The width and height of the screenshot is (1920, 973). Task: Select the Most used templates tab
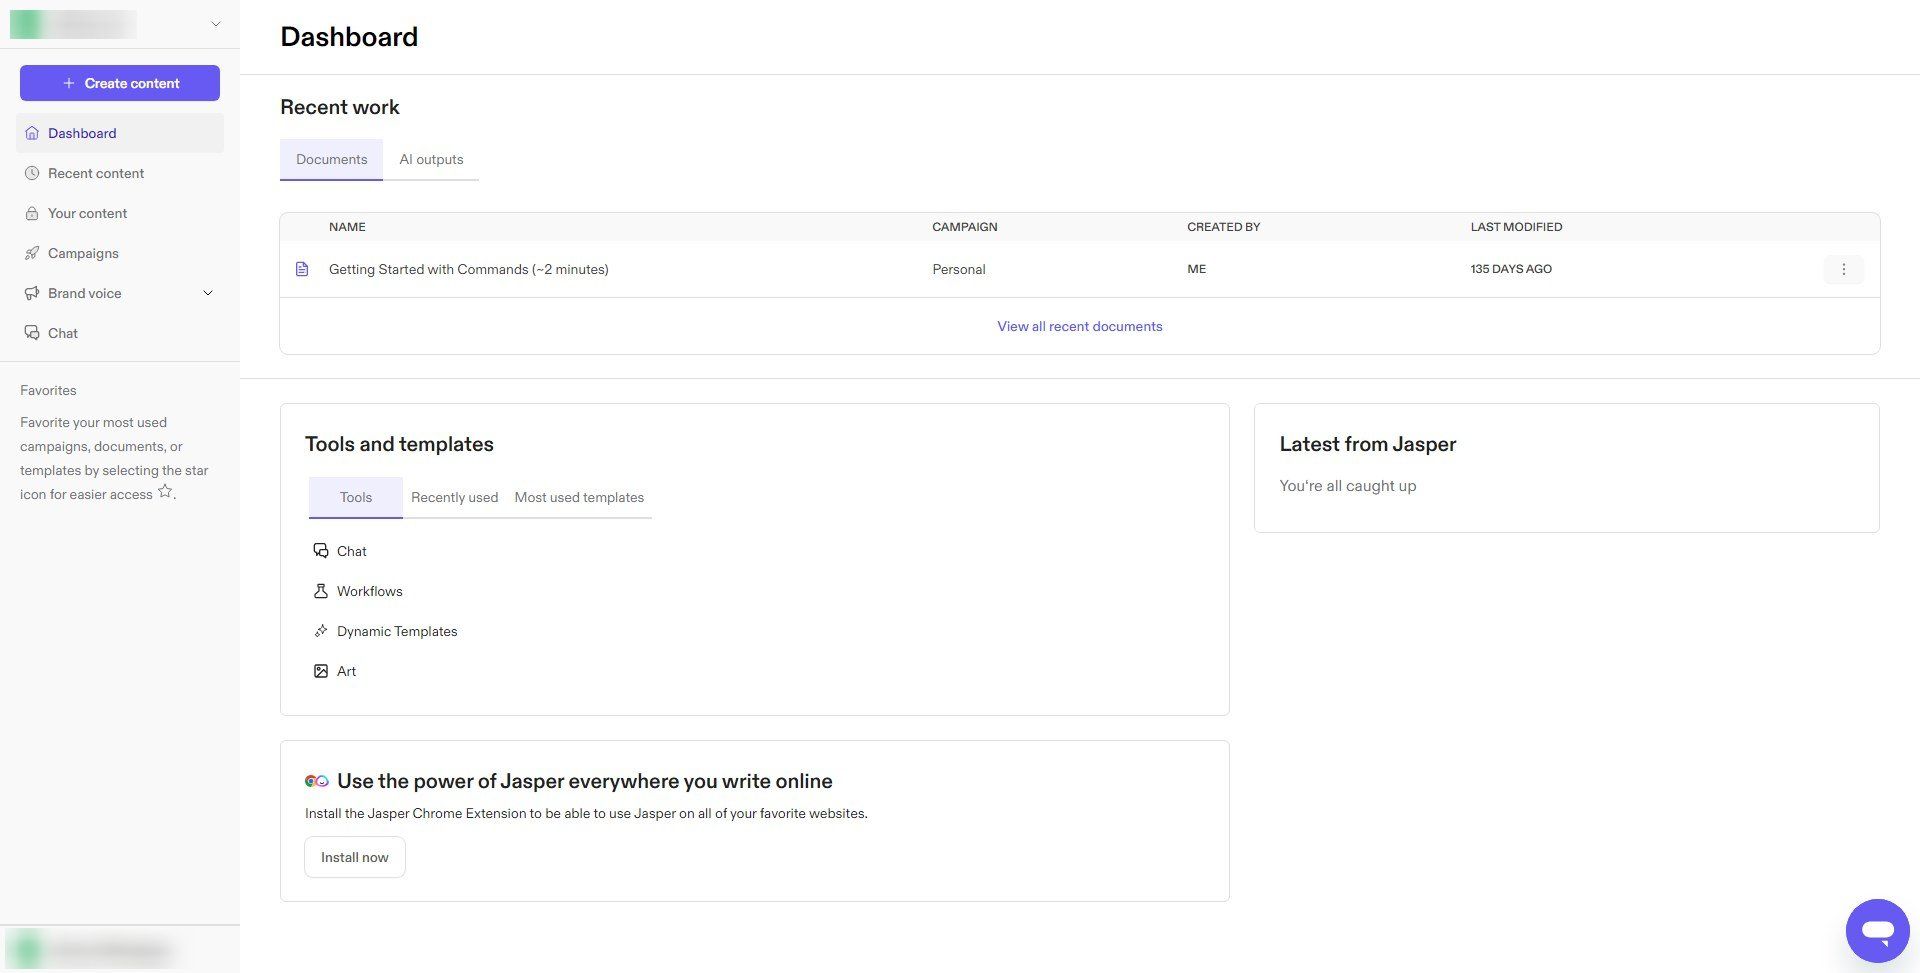pyautogui.click(x=579, y=497)
